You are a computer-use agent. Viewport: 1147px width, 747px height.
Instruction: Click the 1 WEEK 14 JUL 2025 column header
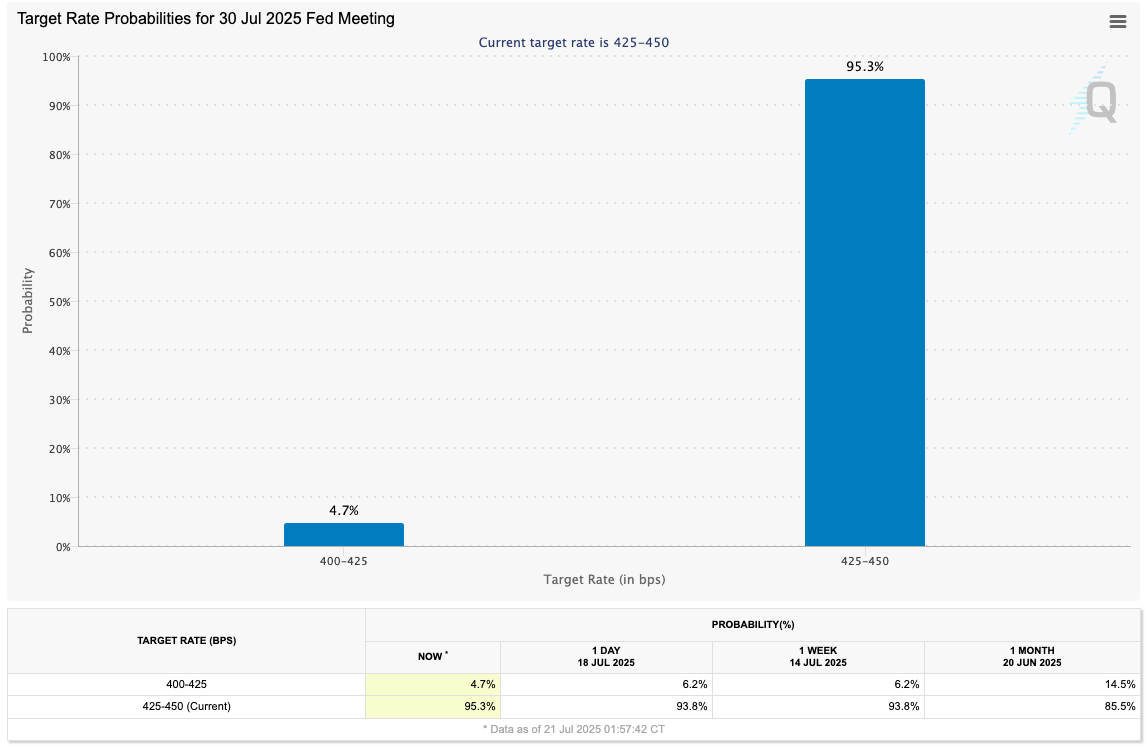pos(818,656)
